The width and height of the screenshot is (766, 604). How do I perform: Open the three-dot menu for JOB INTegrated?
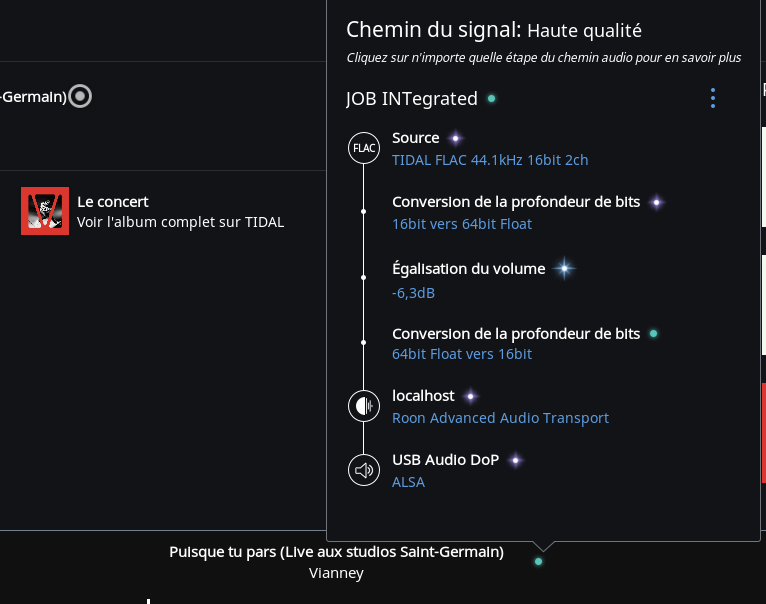[x=713, y=98]
